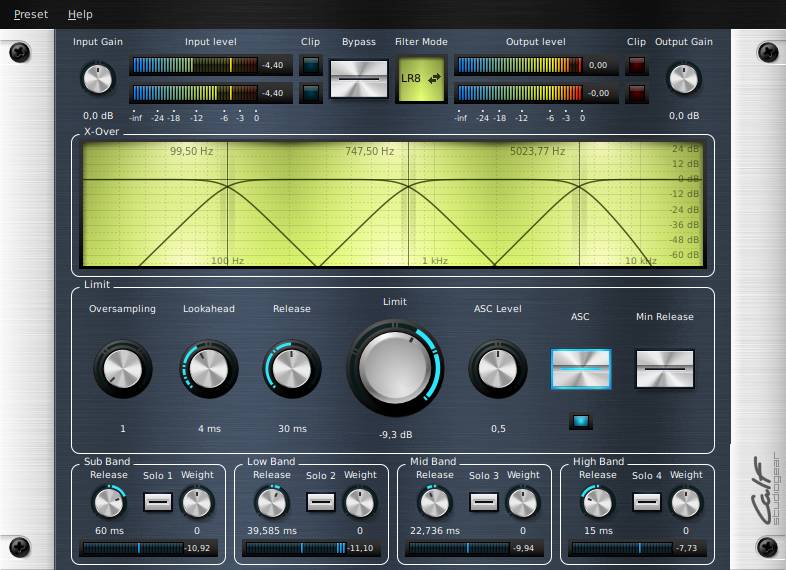Click the upper input Clip indicator
The height and width of the screenshot is (570, 786).
click(311, 65)
